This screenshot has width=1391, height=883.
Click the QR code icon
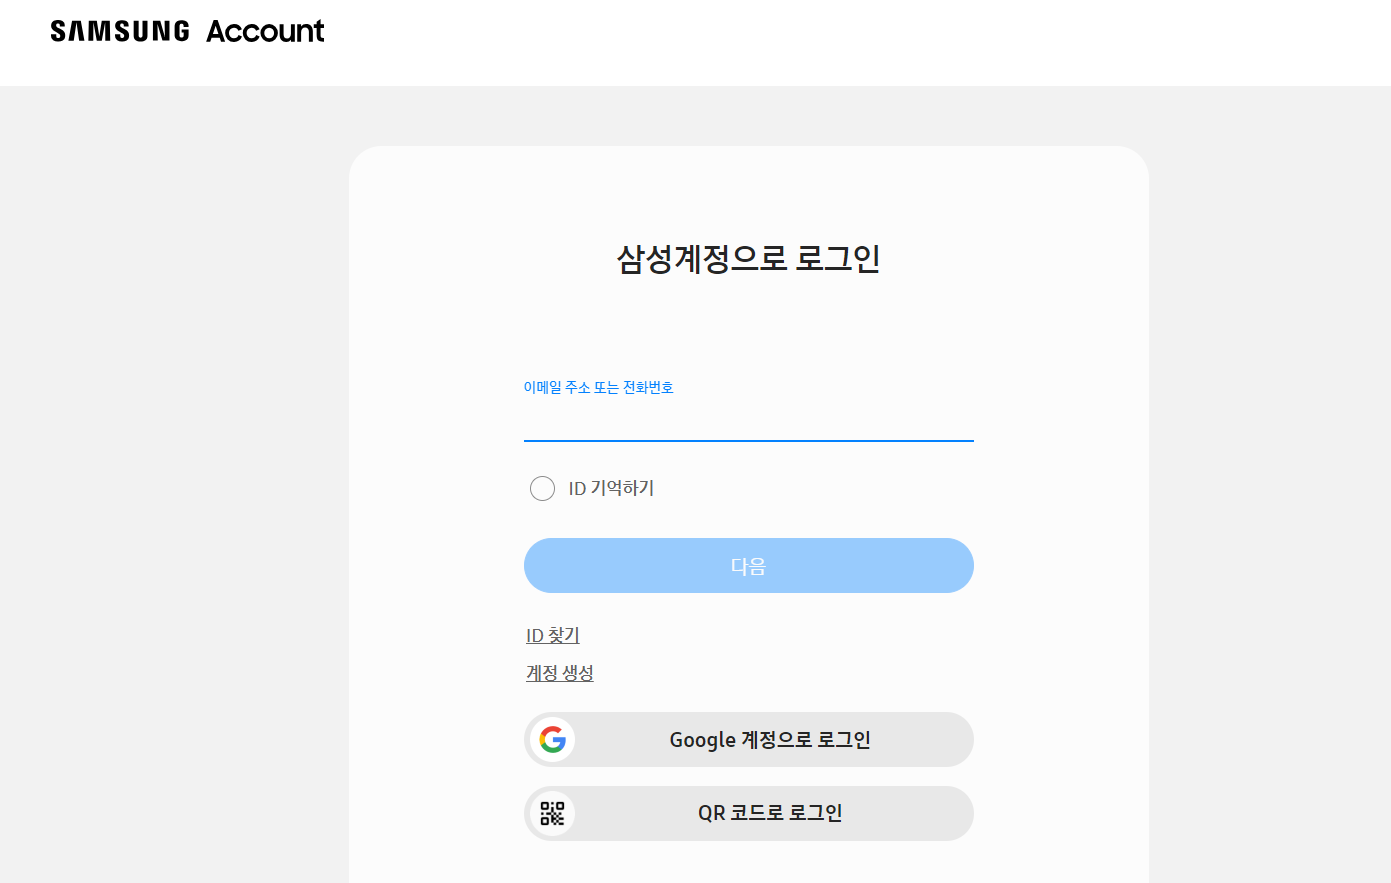point(552,813)
